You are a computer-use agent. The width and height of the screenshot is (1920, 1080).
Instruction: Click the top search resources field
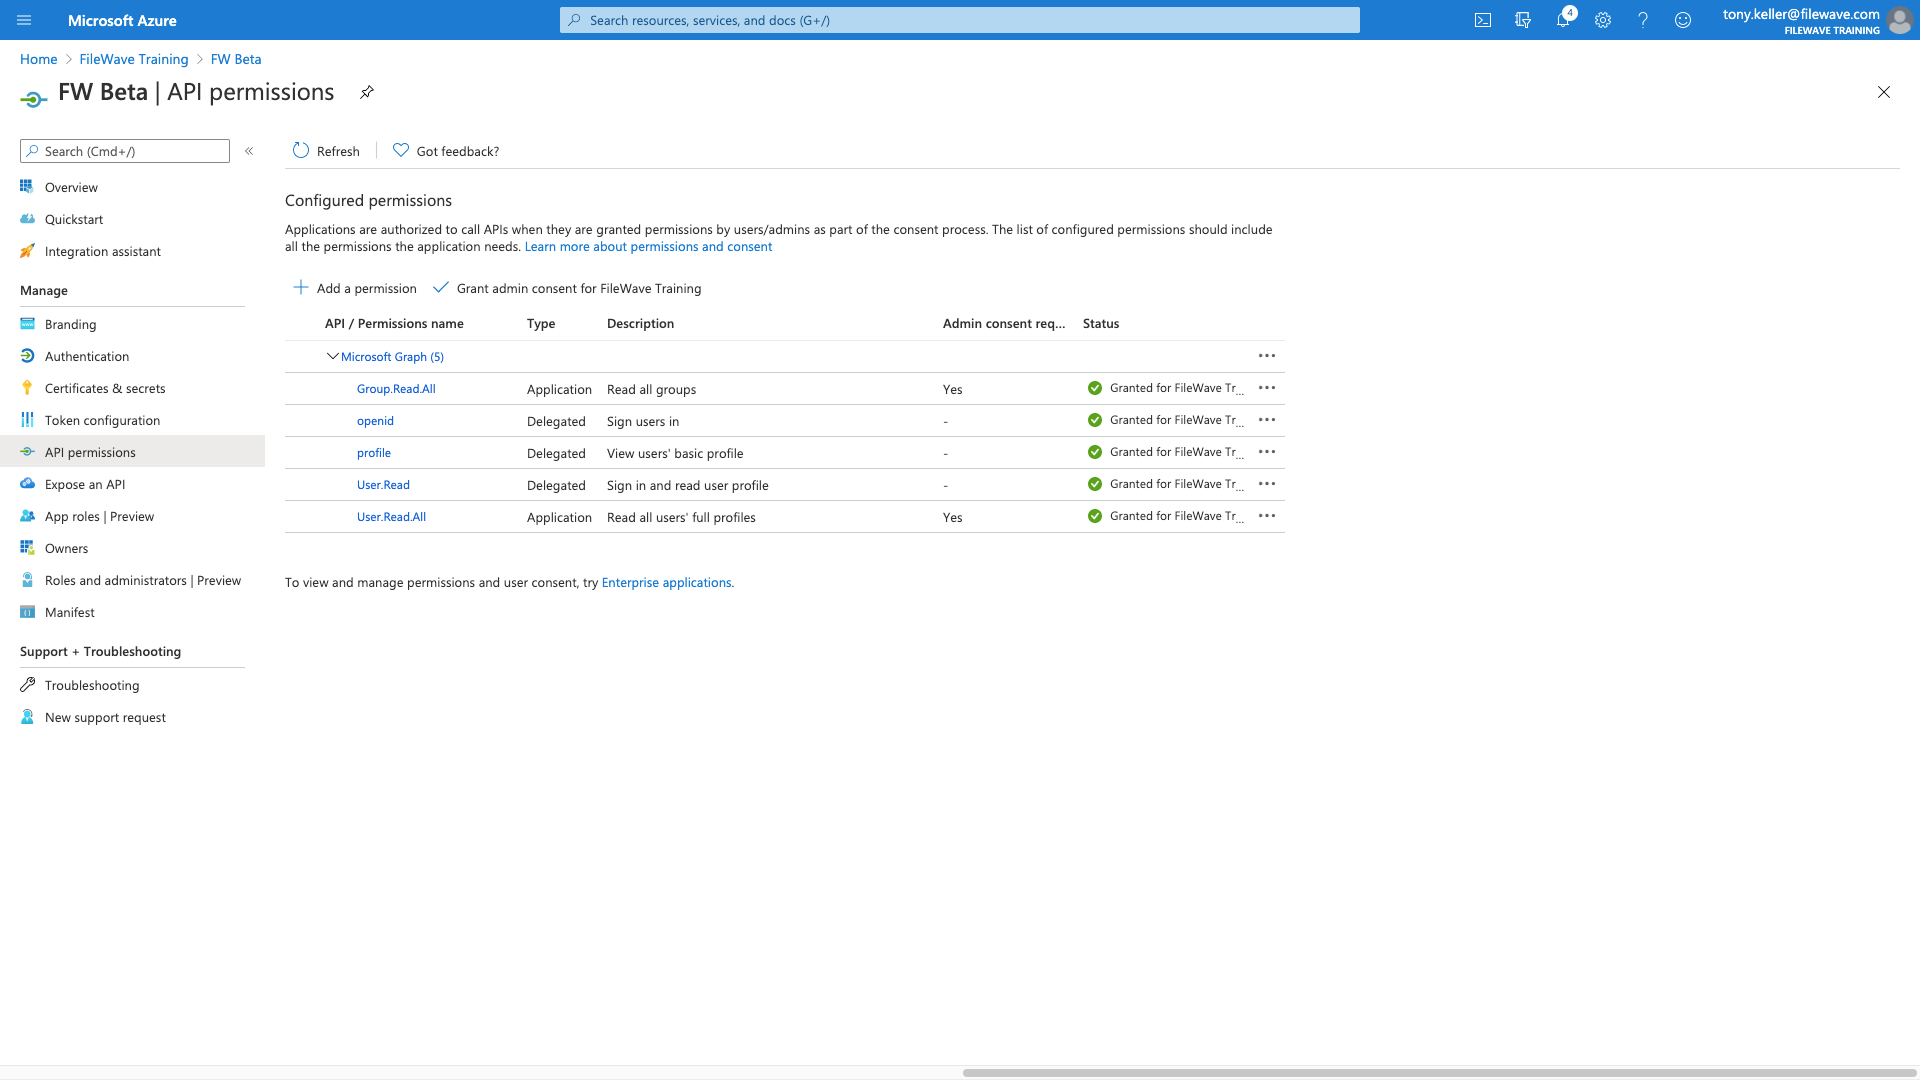(x=960, y=20)
